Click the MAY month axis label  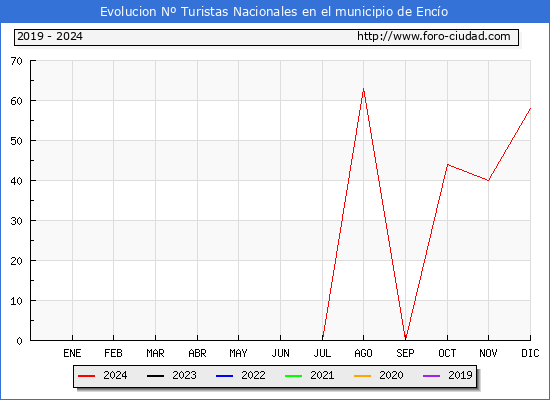[x=239, y=353]
